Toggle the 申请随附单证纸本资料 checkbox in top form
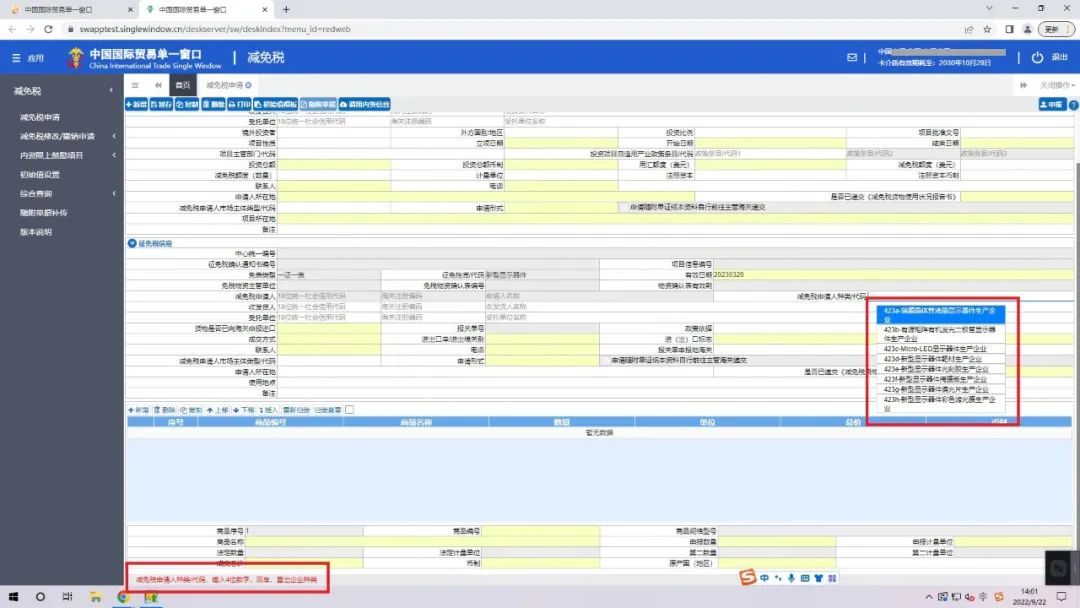The height and width of the screenshot is (608, 1080). click(x=623, y=207)
